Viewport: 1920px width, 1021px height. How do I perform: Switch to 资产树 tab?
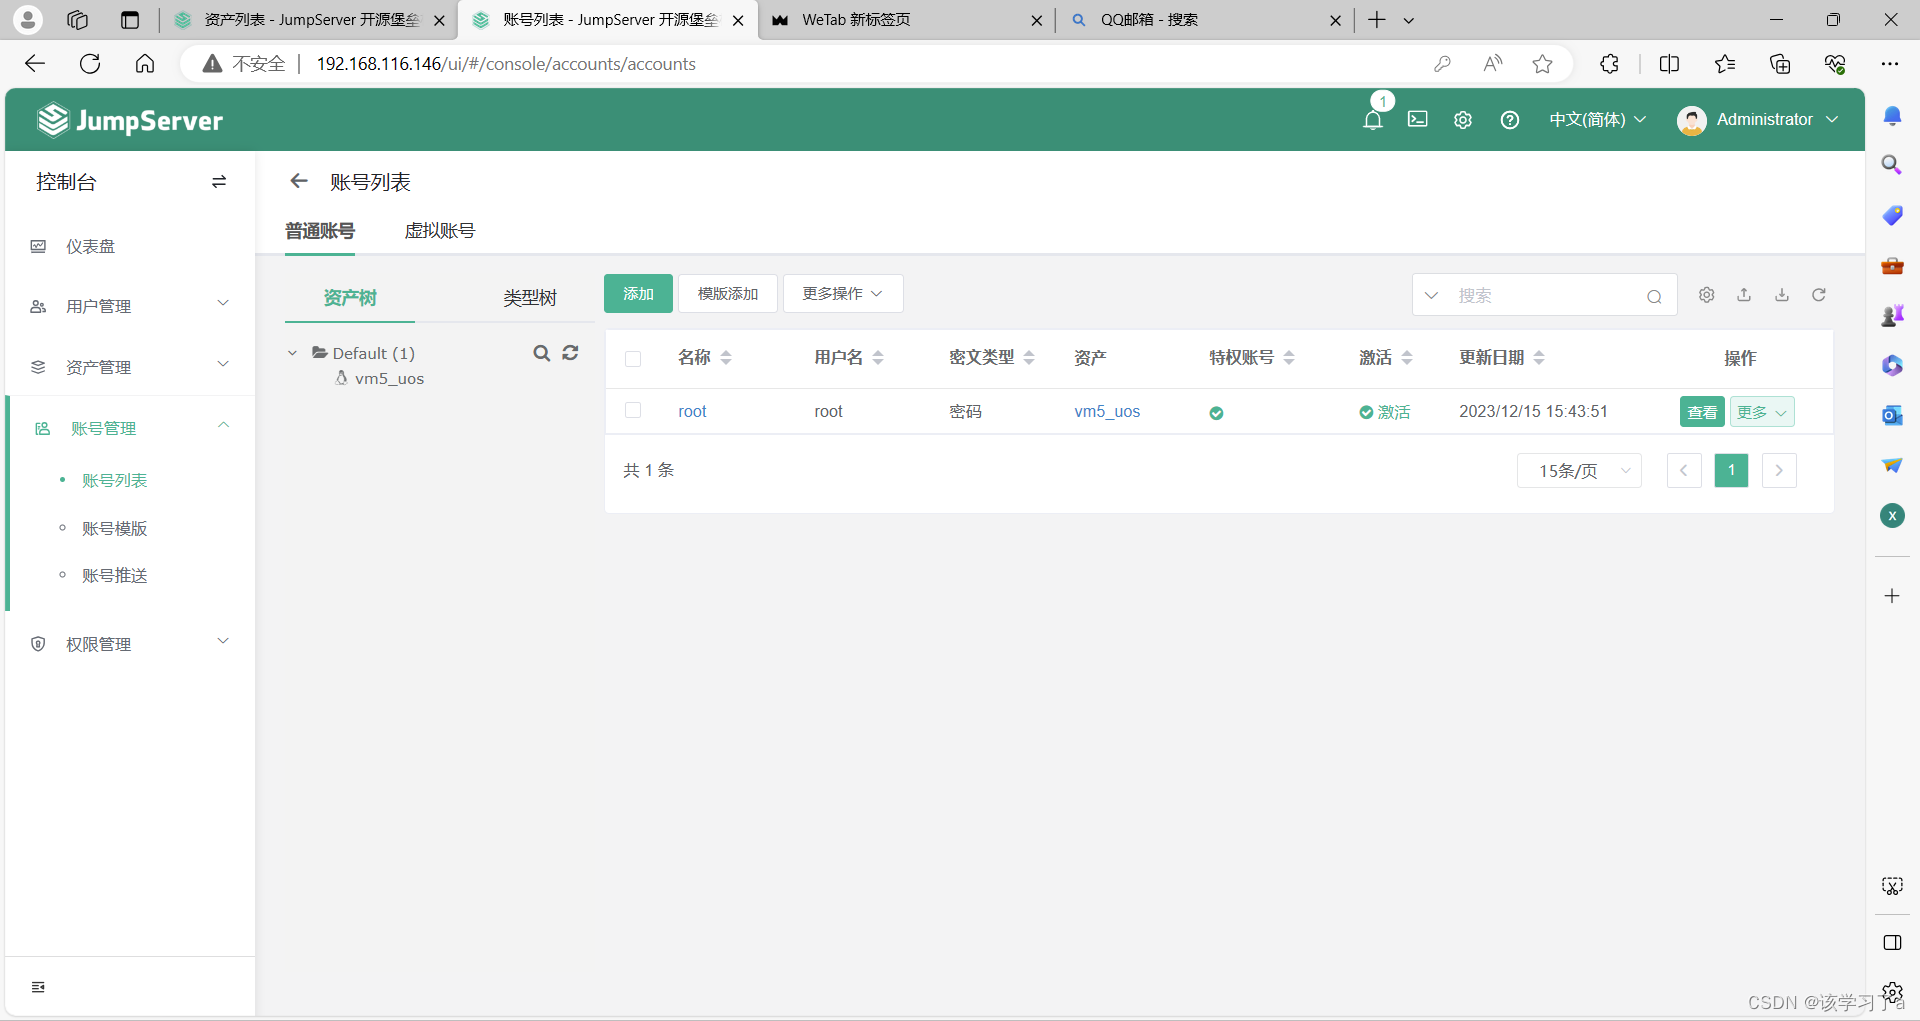pos(350,298)
